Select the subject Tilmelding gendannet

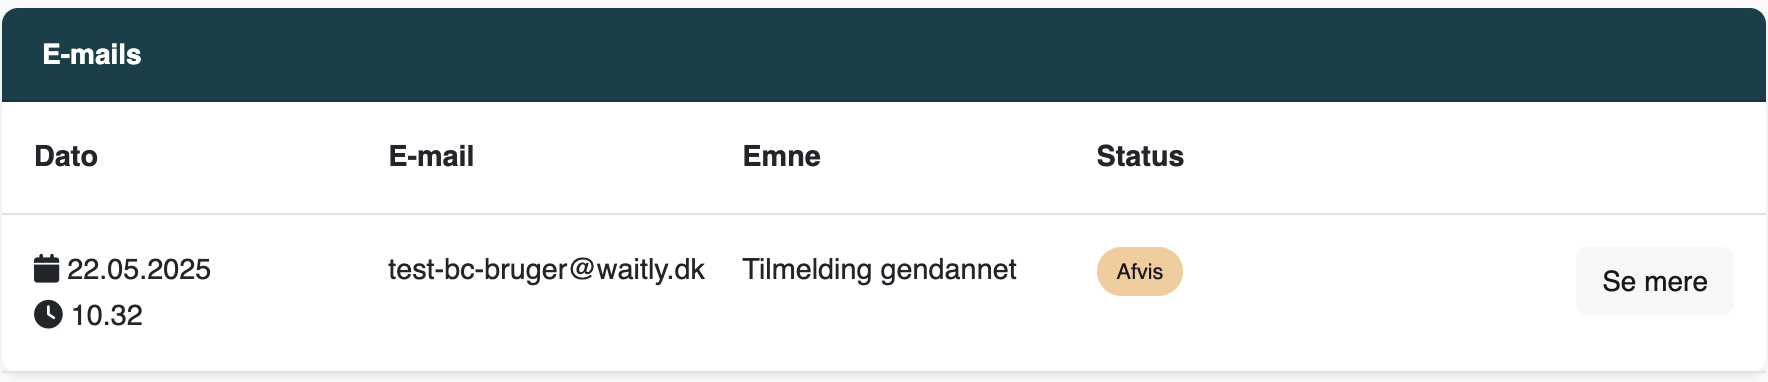(879, 269)
